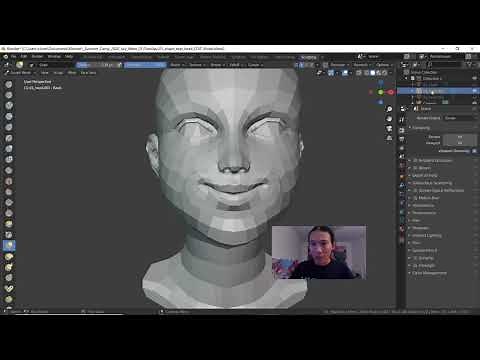
Task: Select the Blob brush tool
Action: click(x=9, y=159)
